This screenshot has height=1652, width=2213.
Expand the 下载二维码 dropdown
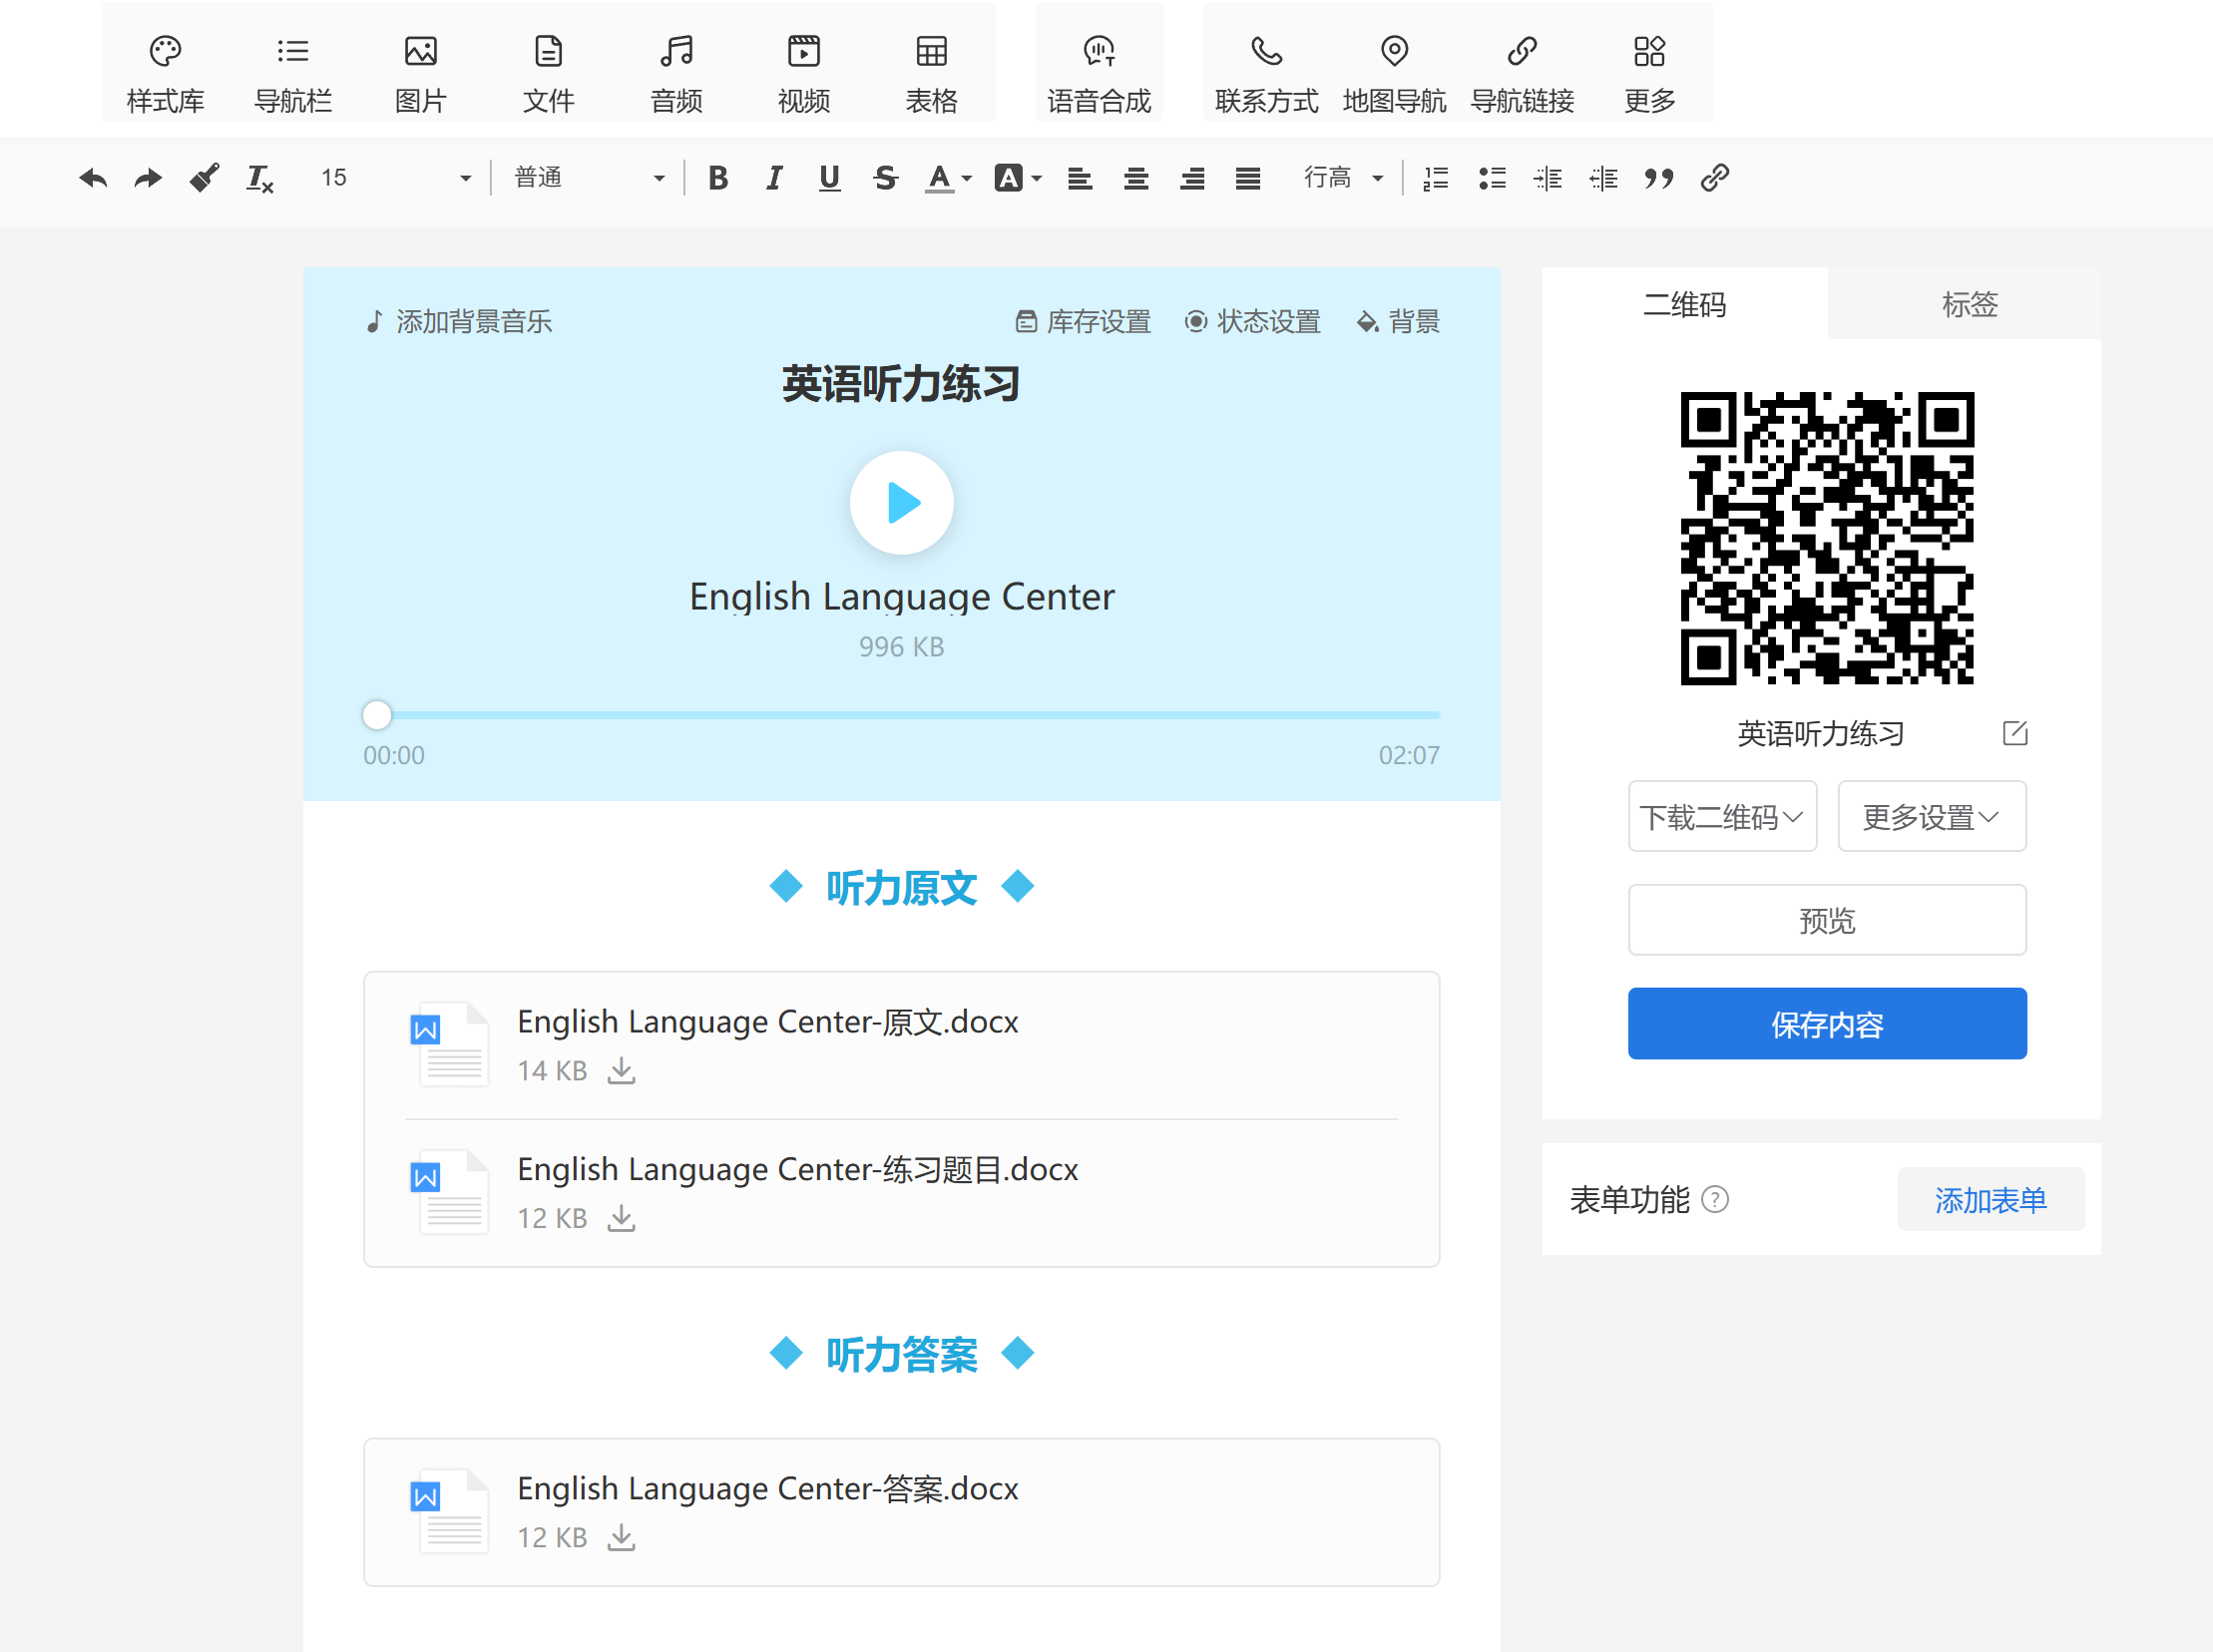pos(1721,817)
